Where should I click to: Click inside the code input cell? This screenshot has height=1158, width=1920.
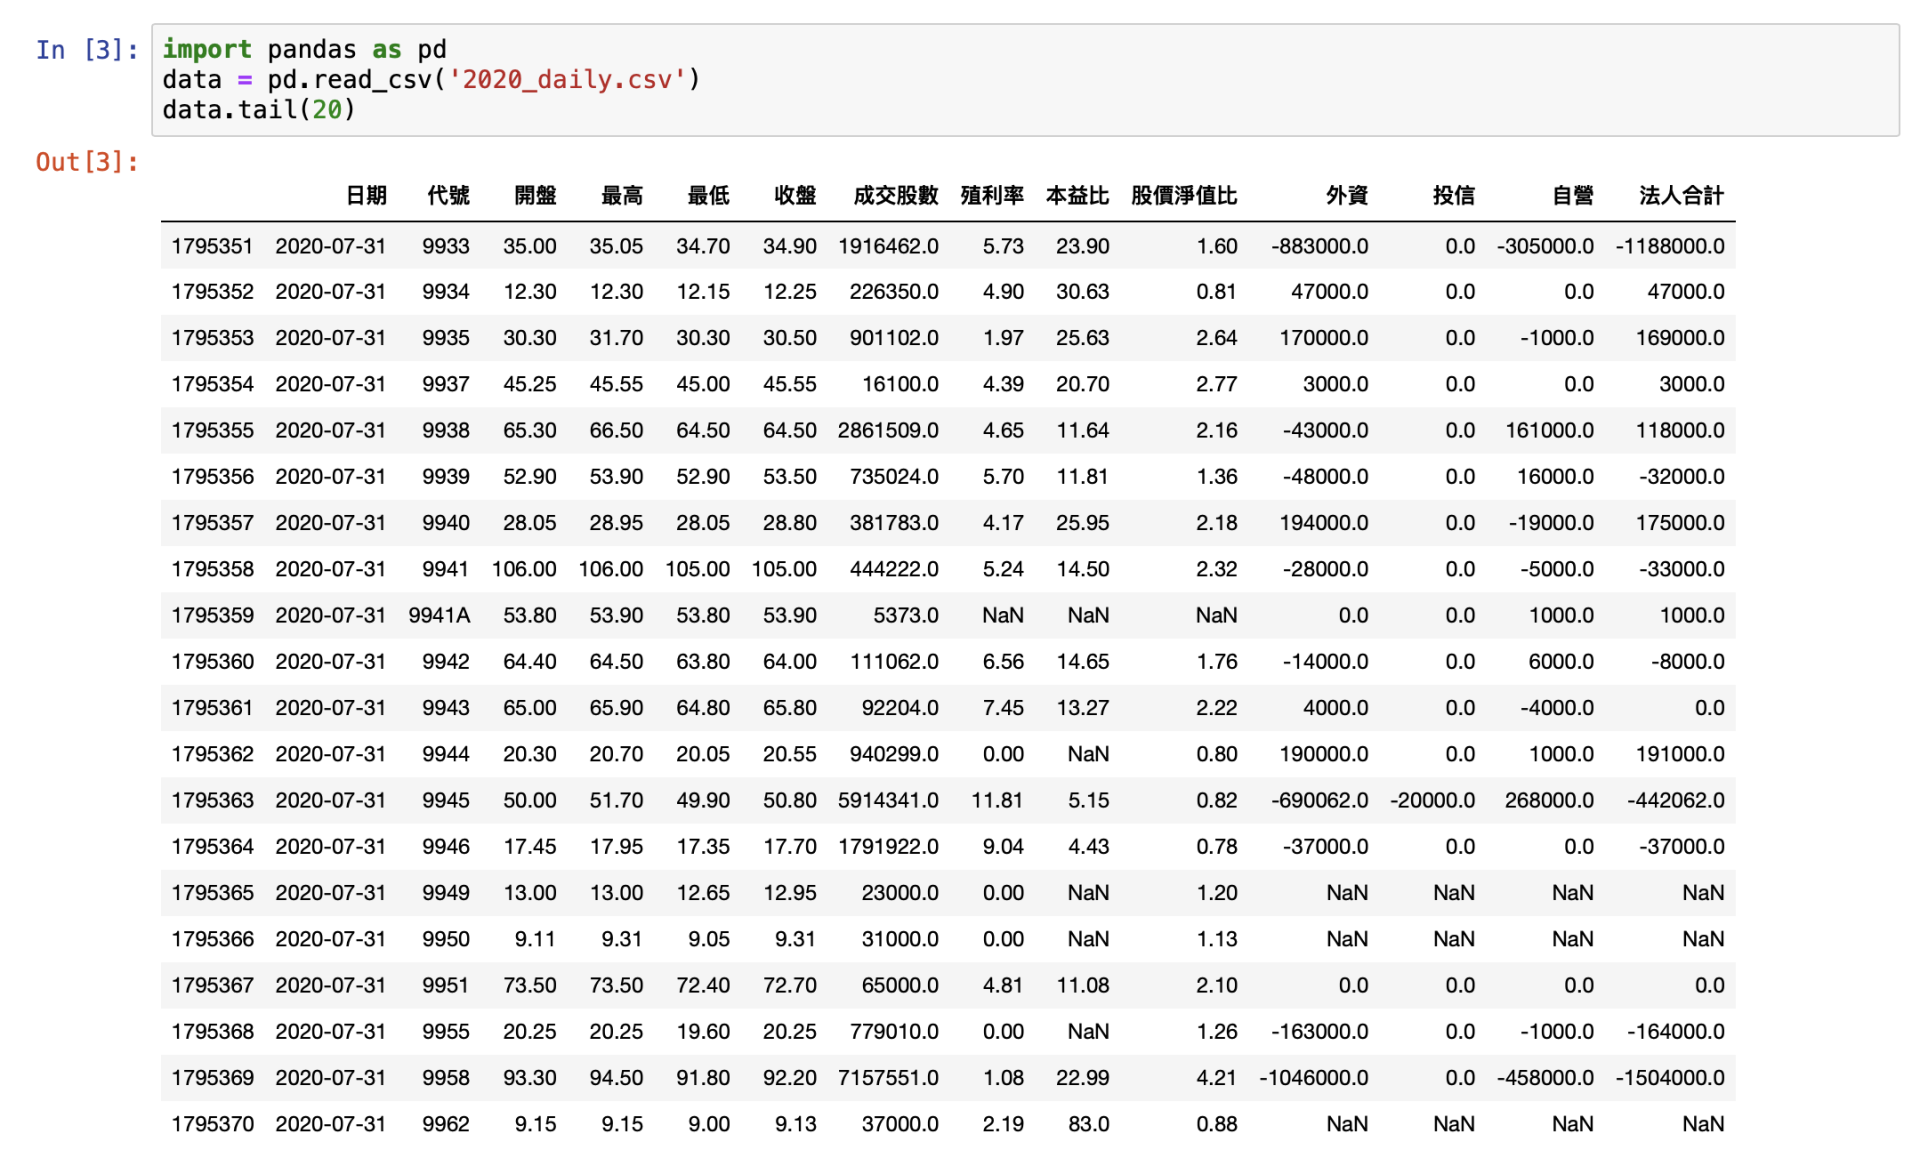[x=1024, y=80]
